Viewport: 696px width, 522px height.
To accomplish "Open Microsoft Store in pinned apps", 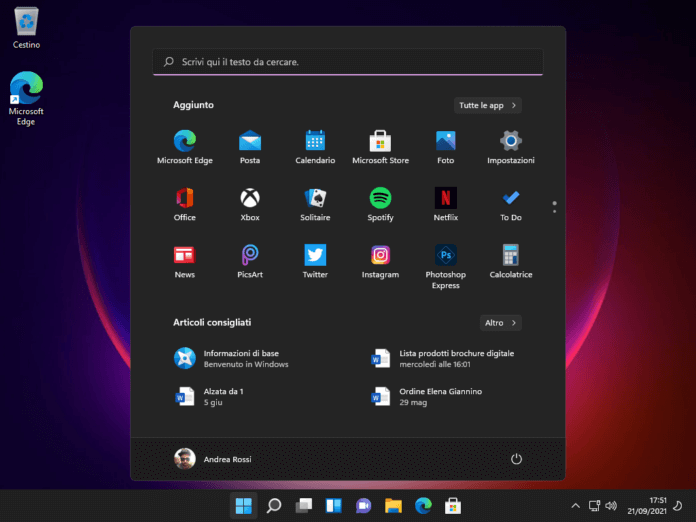I will [380, 147].
